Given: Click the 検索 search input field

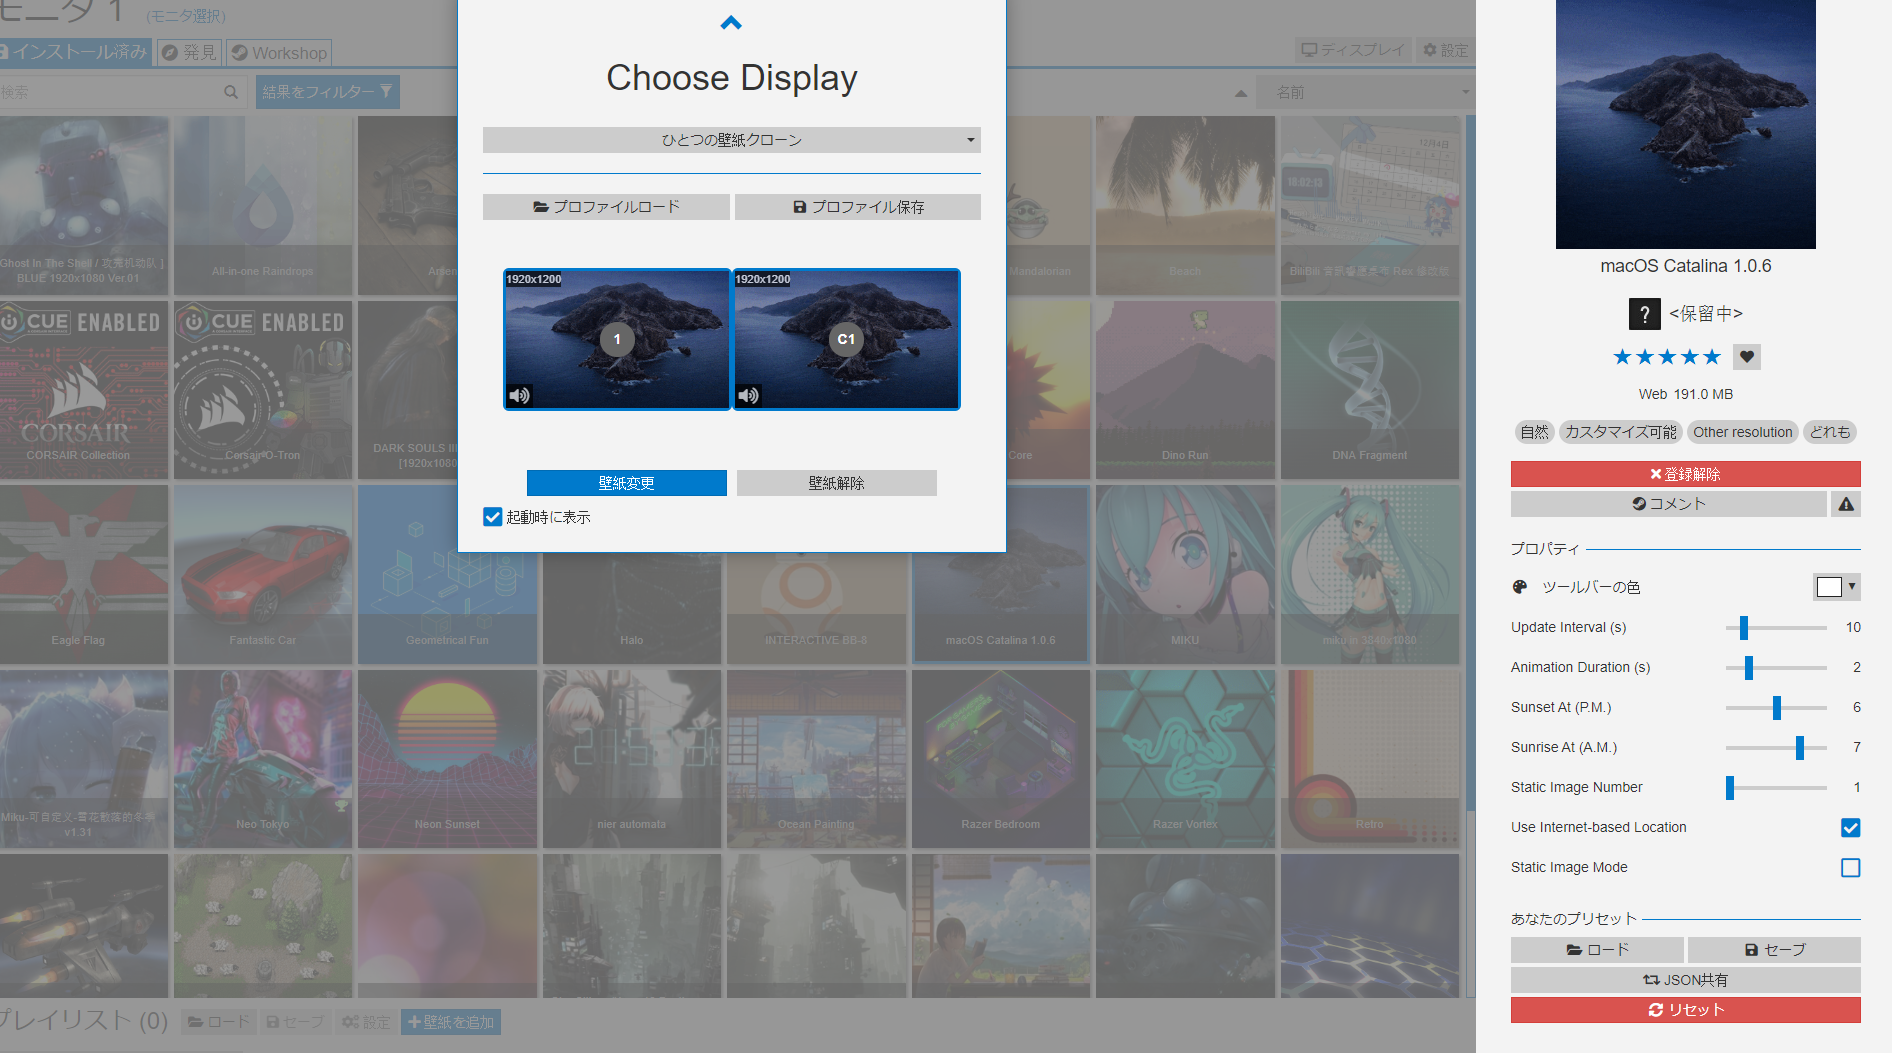Looking at the screenshot, I should click(110, 92).
